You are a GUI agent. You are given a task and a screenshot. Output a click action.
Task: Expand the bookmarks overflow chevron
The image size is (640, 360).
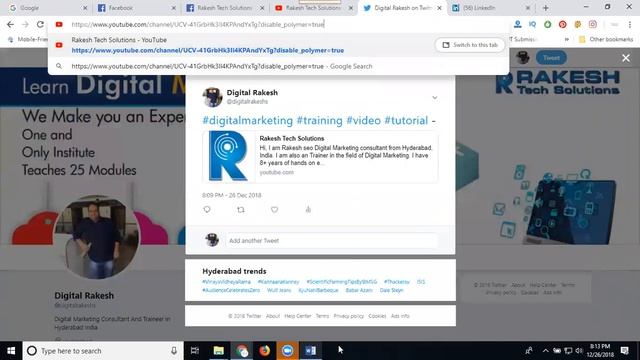point(567,39)
